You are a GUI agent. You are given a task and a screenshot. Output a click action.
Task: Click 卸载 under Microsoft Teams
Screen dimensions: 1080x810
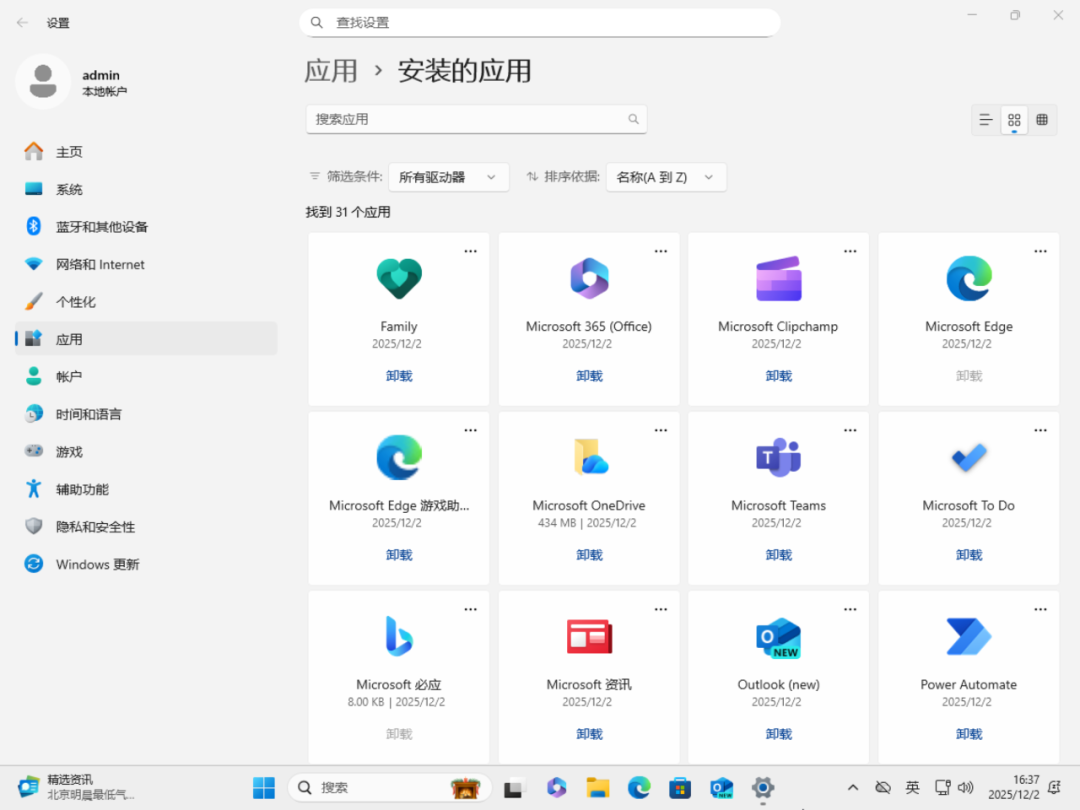(778, 555)
